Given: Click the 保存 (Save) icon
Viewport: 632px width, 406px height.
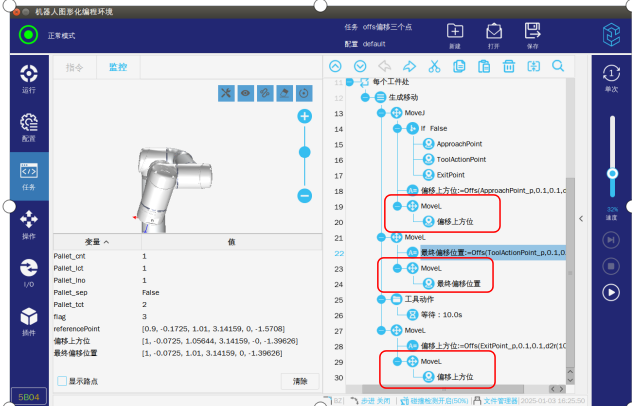Looking at the screenshot, I should tap(532, 34).
